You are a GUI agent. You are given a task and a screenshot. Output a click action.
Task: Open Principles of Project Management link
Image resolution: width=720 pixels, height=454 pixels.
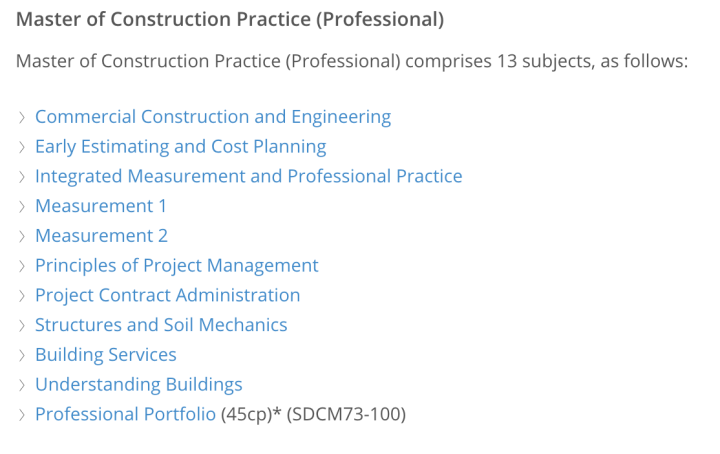pos(177,265)
